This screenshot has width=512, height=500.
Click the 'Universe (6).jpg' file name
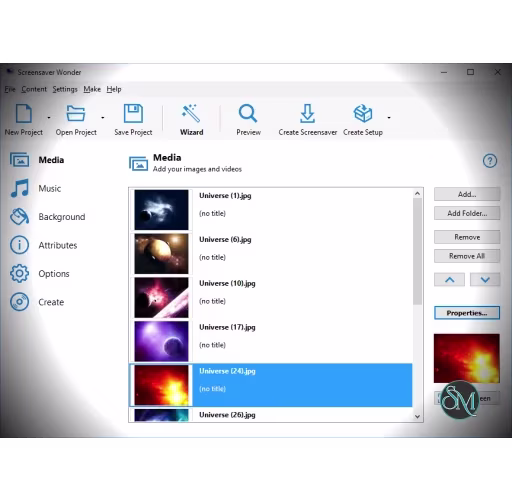click(x=225, y=239)
